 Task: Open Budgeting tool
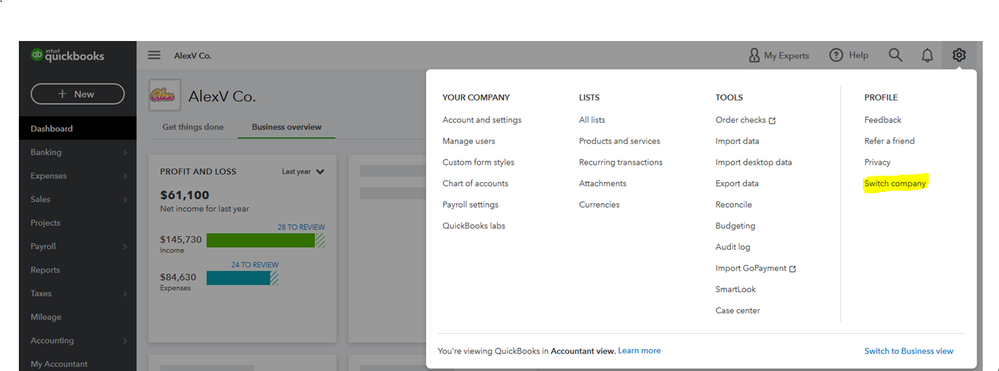pyautogui.click(x=735, y=226)
